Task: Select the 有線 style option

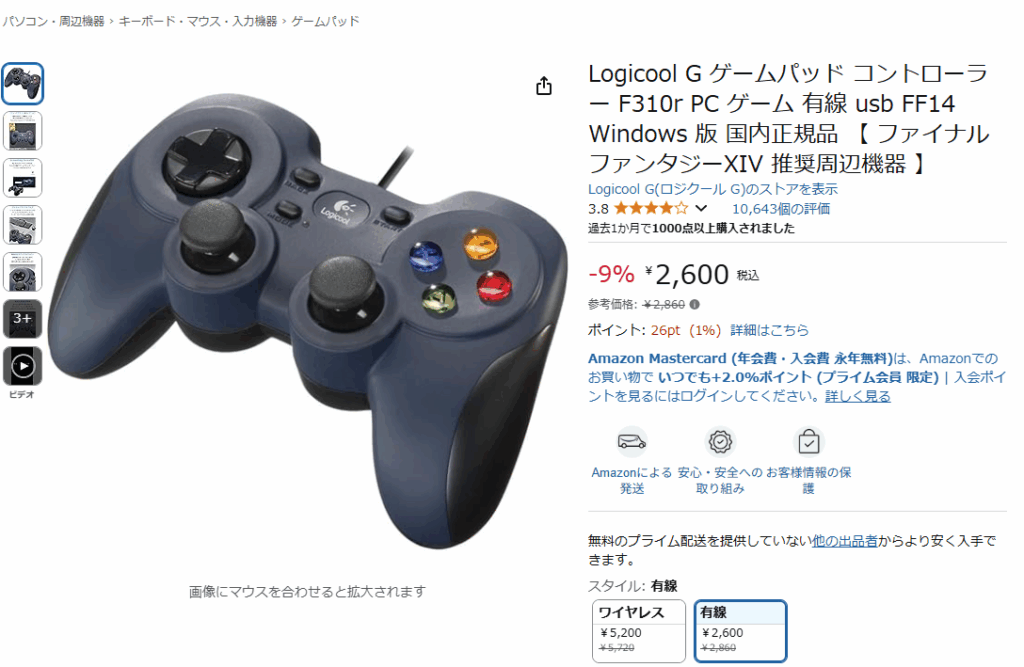Action: pos(741,631)
